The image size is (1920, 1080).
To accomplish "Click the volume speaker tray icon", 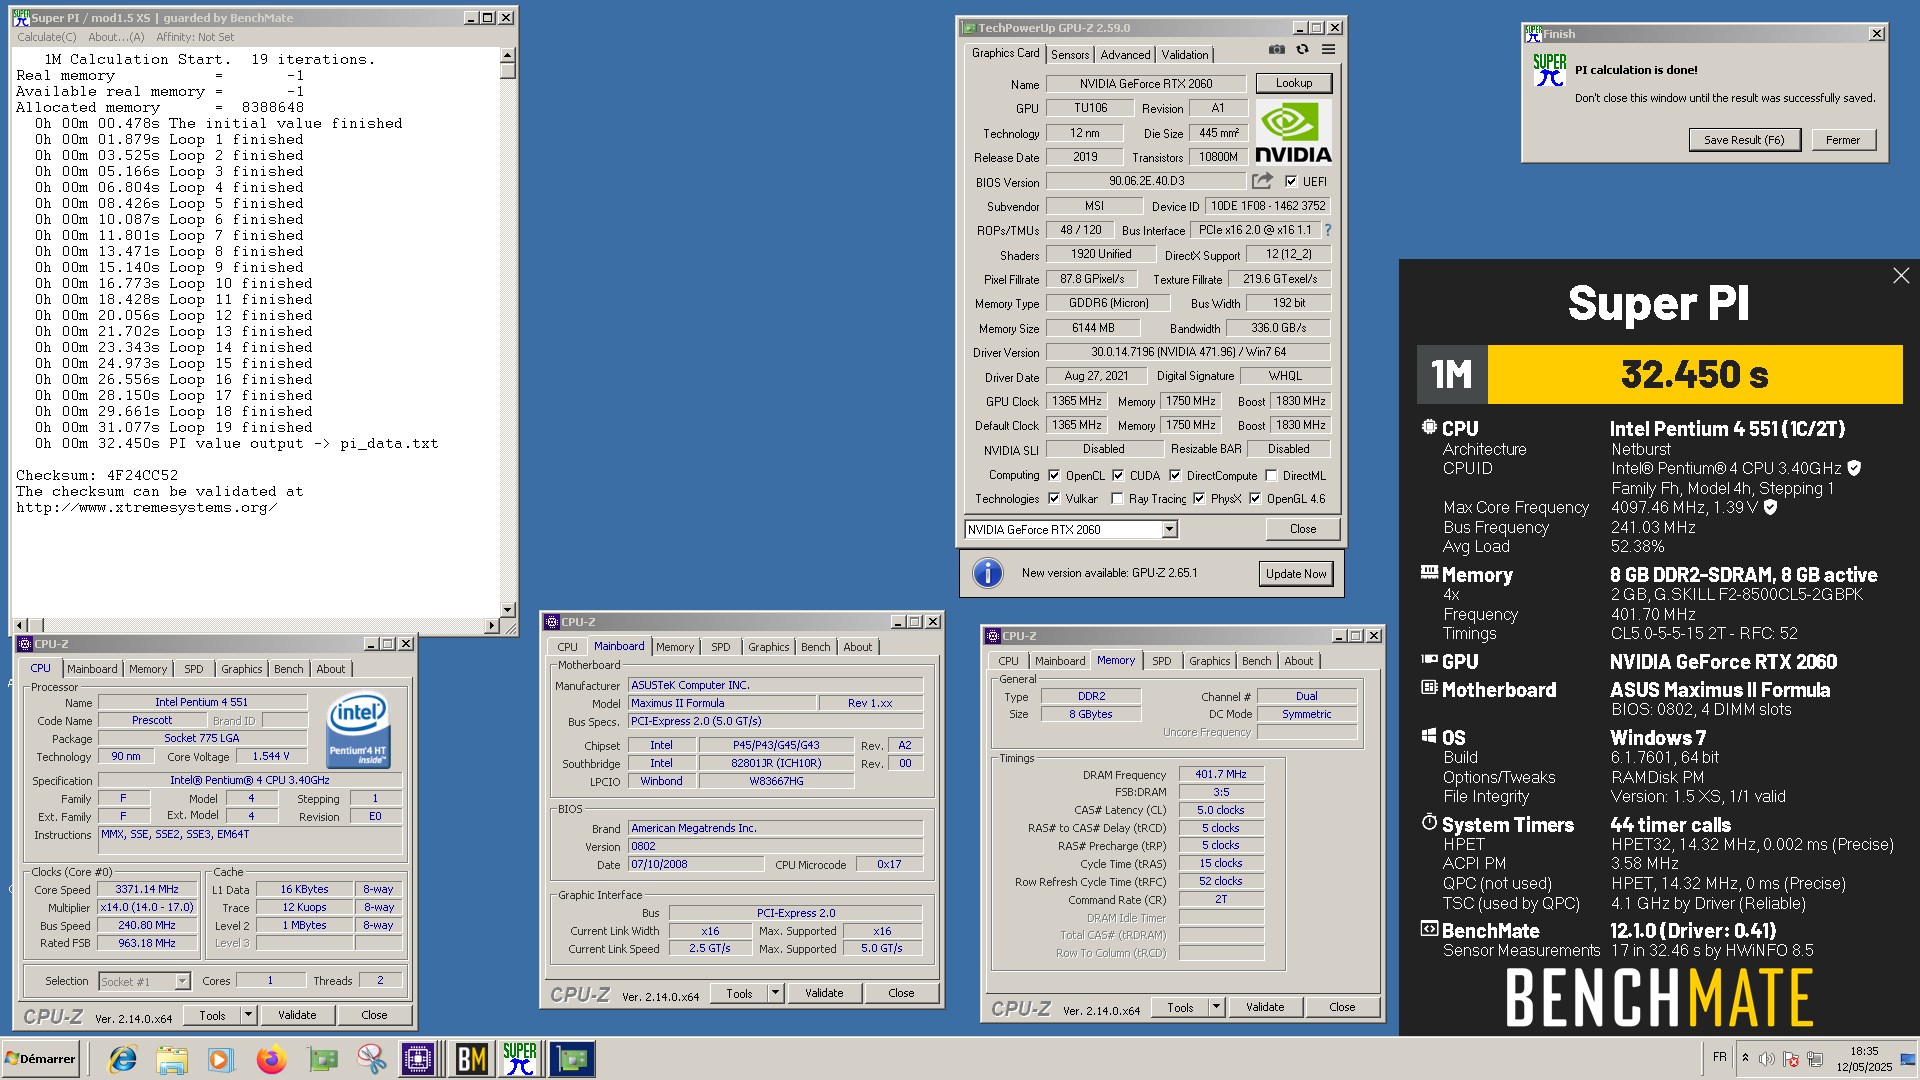I will tap(1767, 1059).
